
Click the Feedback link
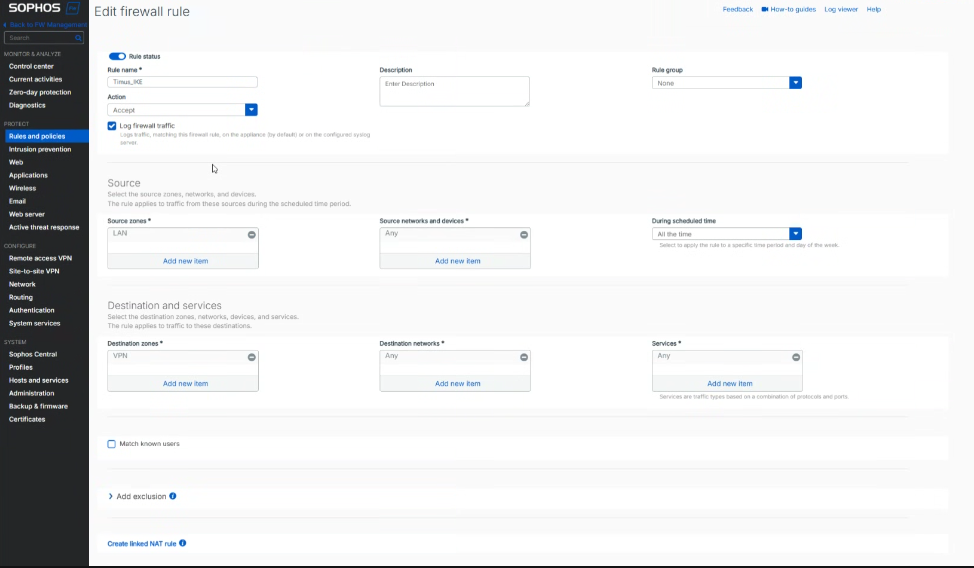(737, 9)
